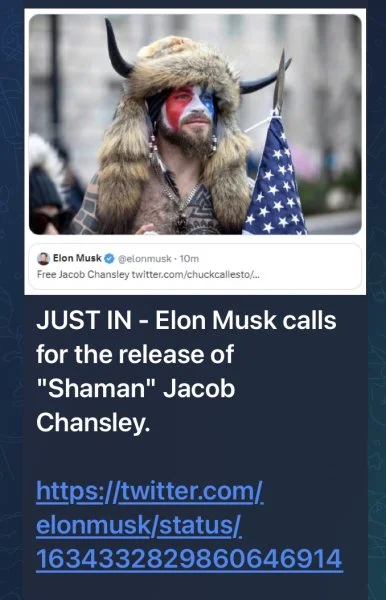Click the blue verified badge

[109, 259]
